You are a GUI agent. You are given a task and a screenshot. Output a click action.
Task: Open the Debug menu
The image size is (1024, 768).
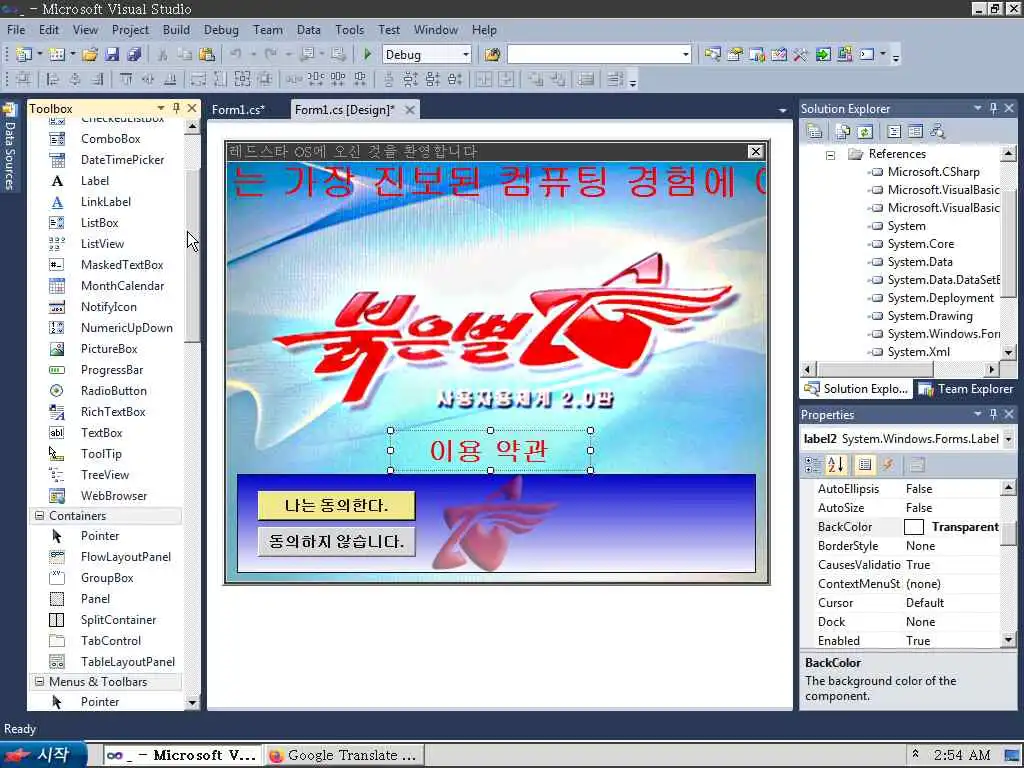[x=221, y=30]
